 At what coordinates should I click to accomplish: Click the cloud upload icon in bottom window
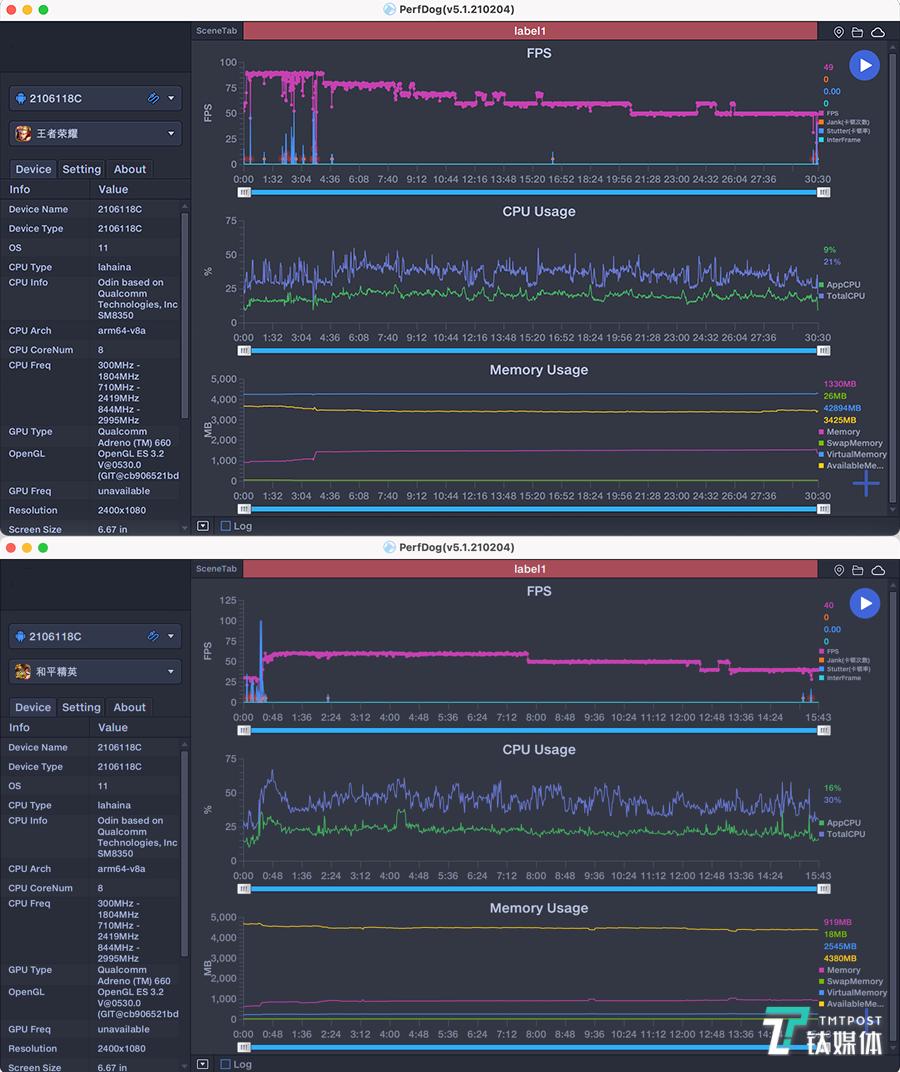tap(878, 570)
